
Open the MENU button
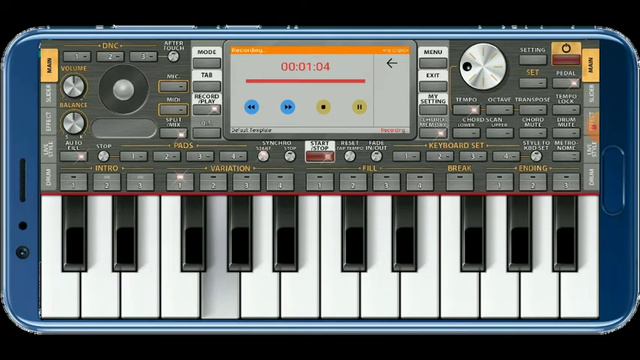click(433, 63)
